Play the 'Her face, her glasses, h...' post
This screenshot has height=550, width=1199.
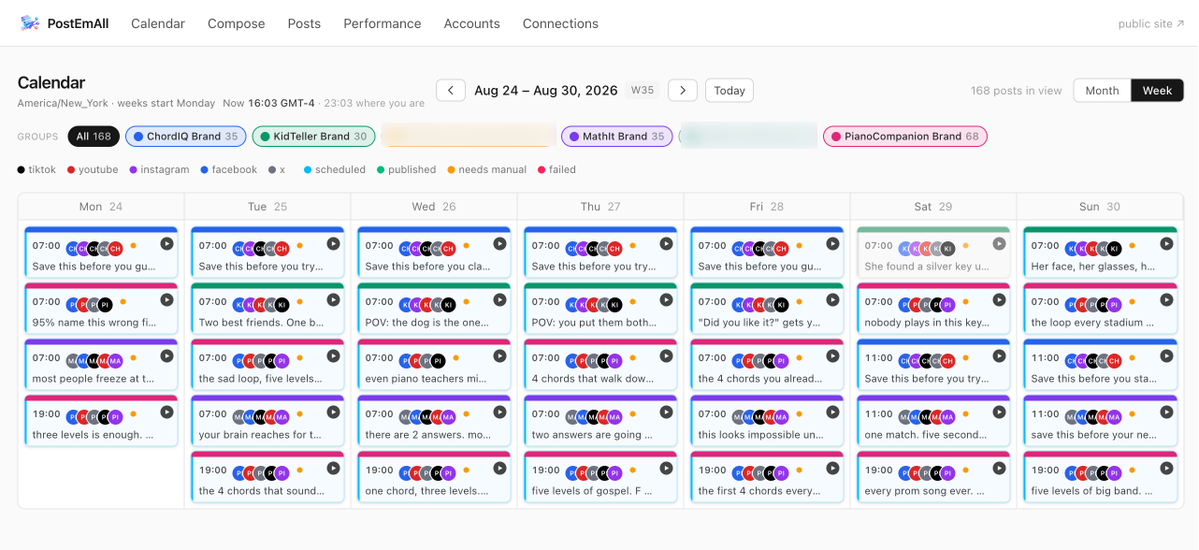click(x=1165, y=243)
